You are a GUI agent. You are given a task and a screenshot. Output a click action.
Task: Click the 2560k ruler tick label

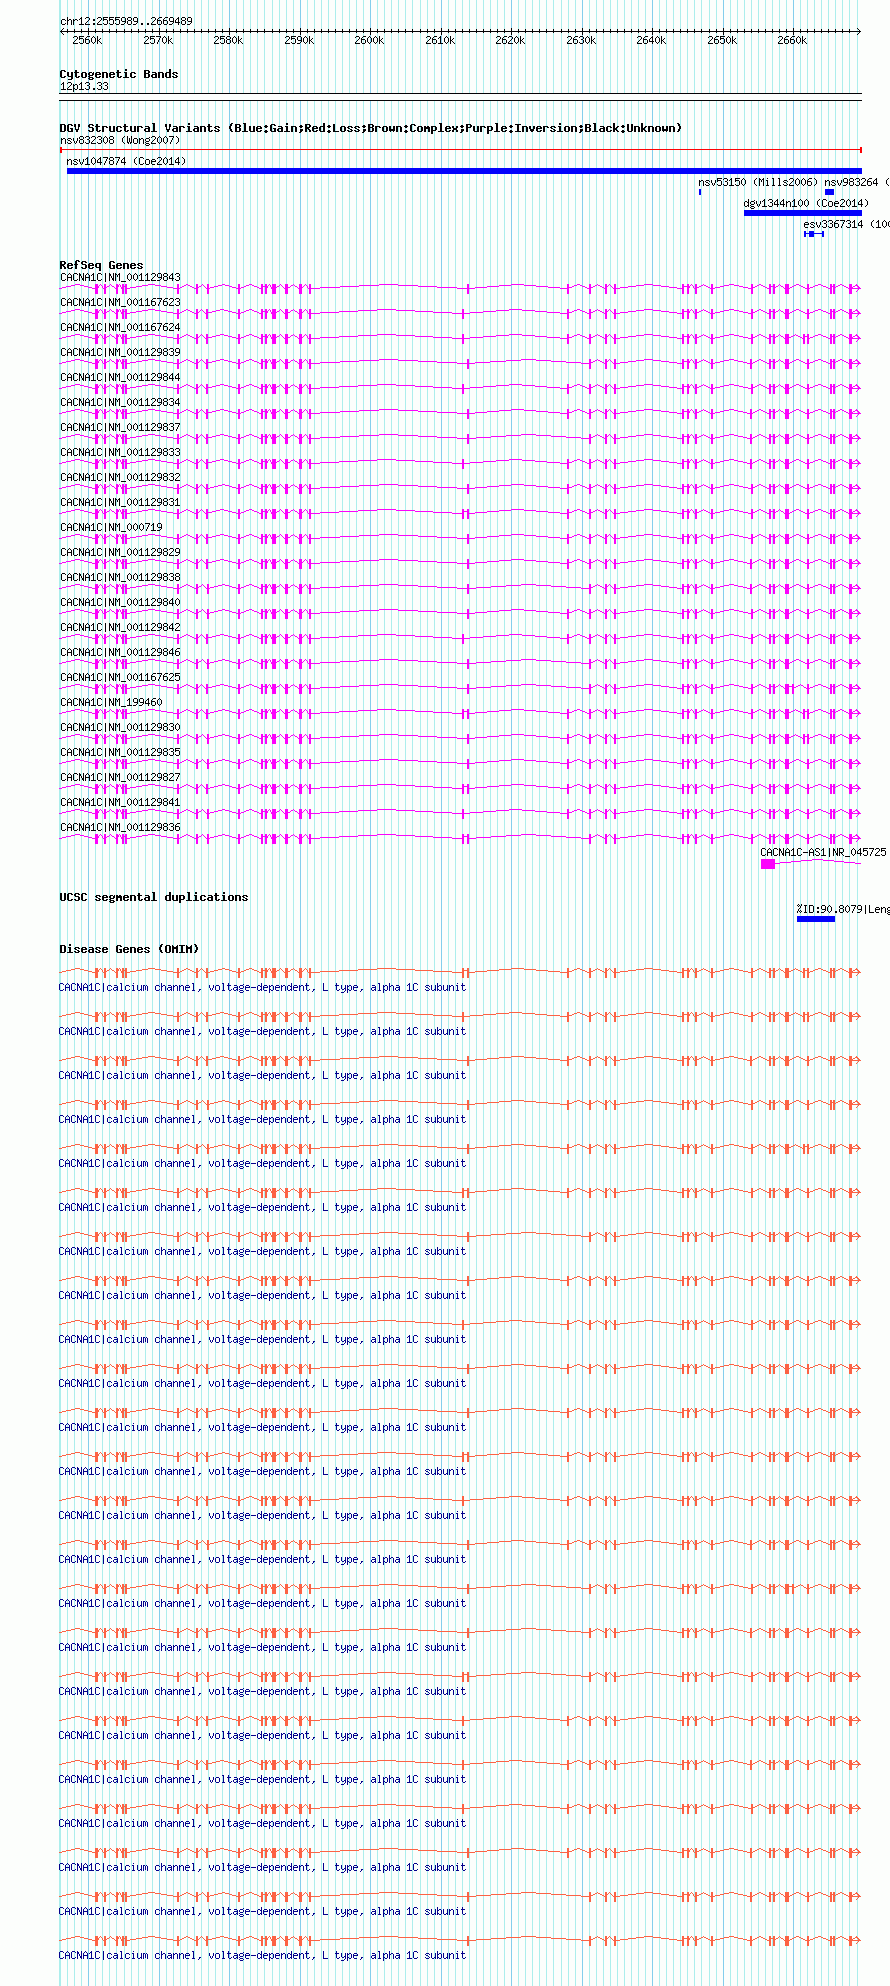[87, 41]
